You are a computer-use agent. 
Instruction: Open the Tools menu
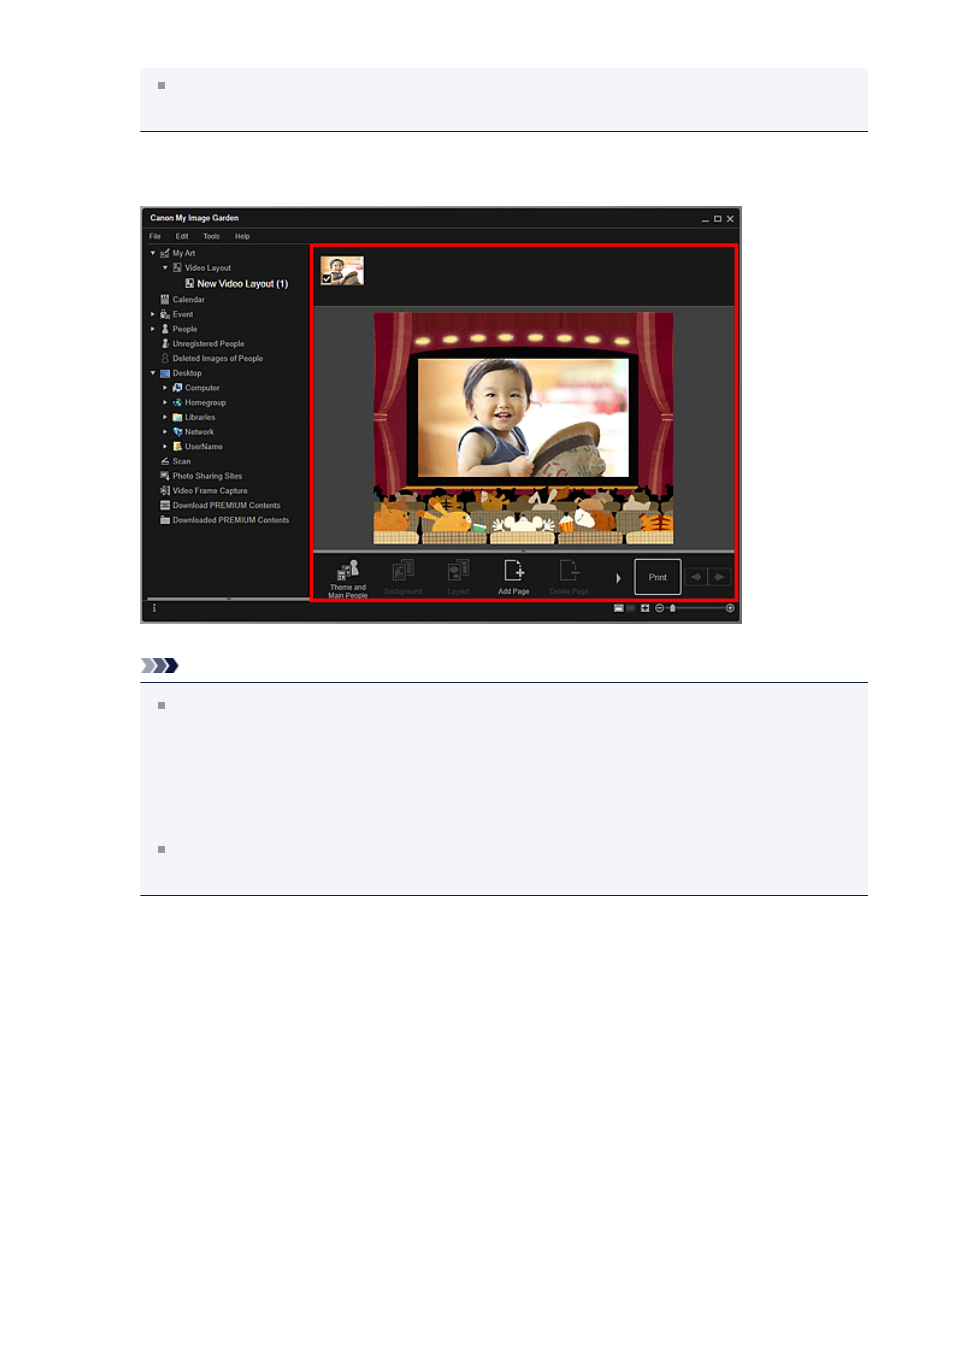(x=211, y=237)
